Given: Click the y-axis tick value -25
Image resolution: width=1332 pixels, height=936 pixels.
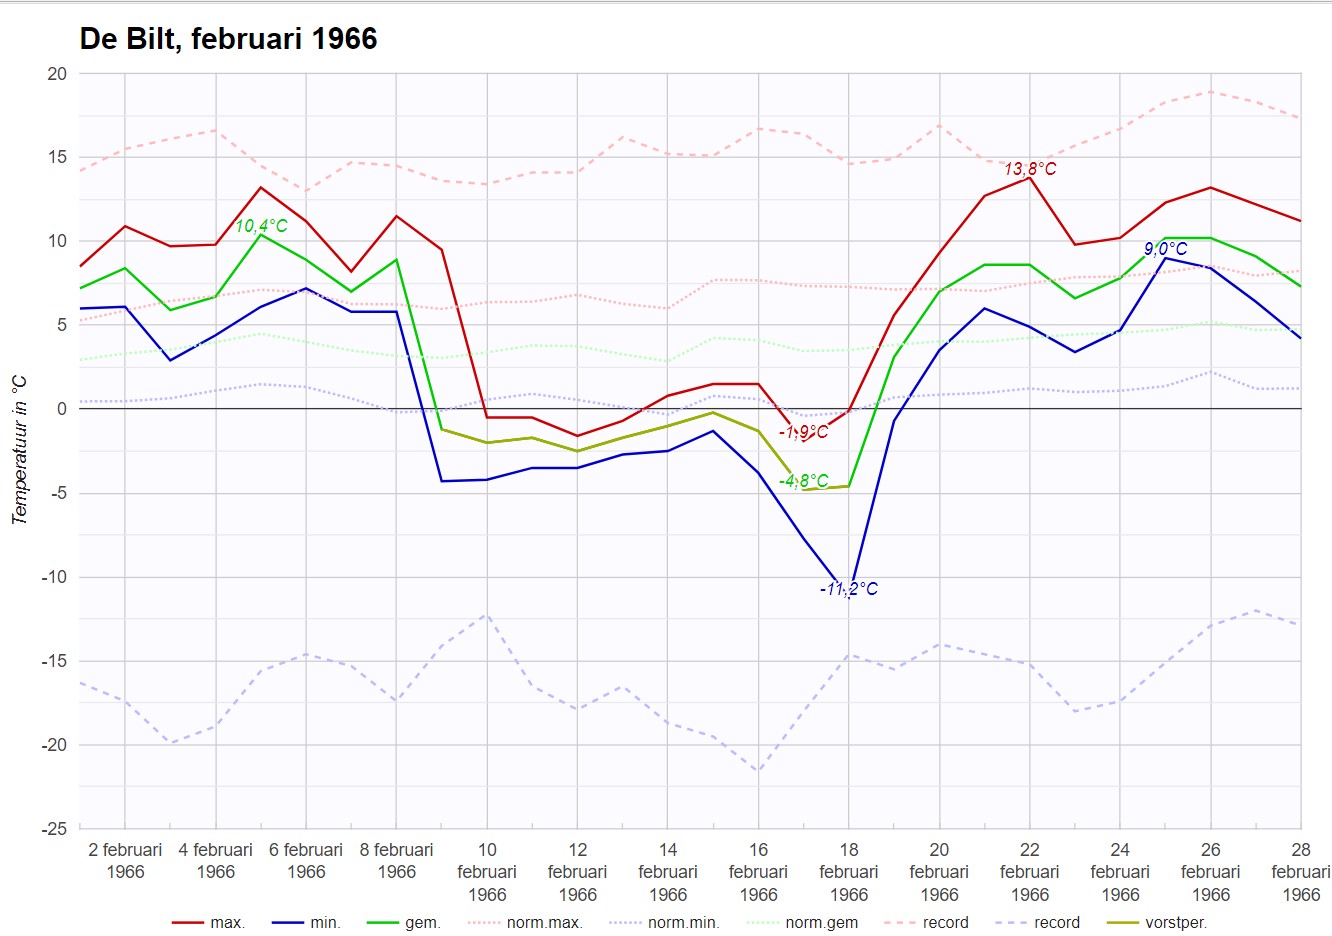Looking at the screenshot, I should tap(54, 829).
